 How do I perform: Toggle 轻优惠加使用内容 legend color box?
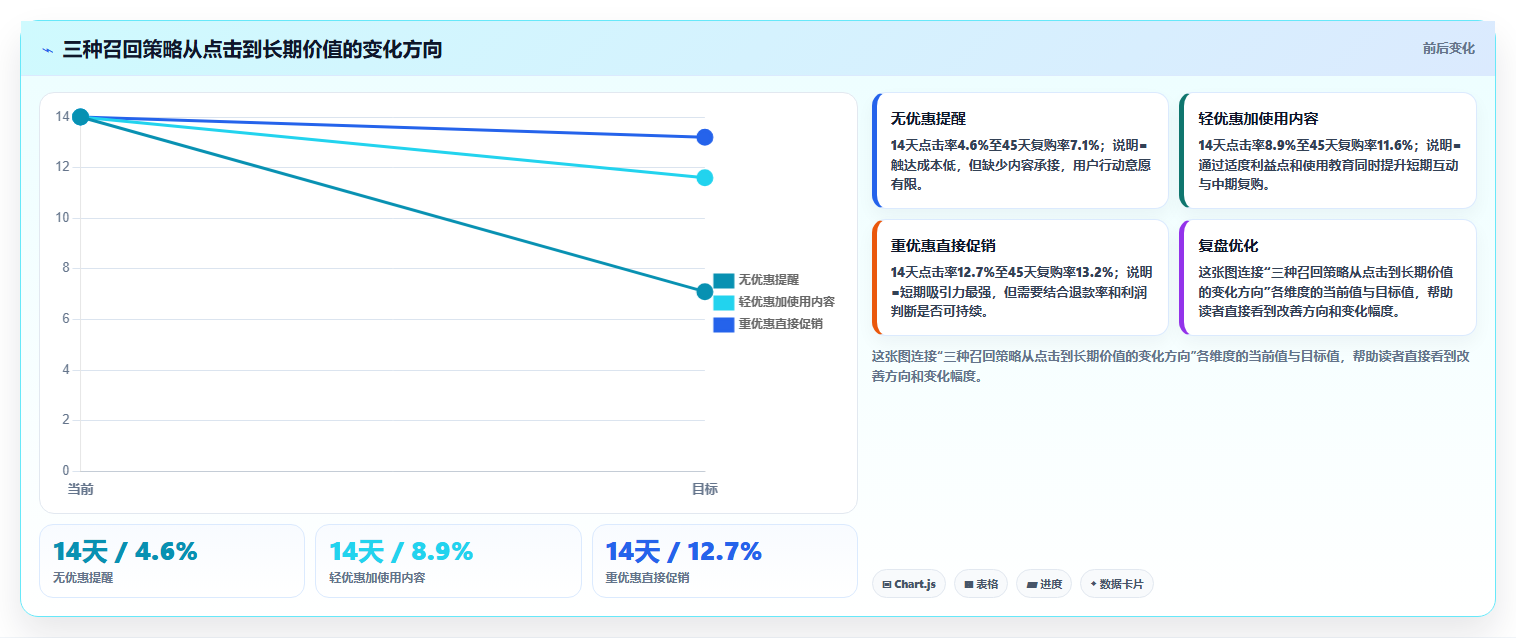(724, 302)
